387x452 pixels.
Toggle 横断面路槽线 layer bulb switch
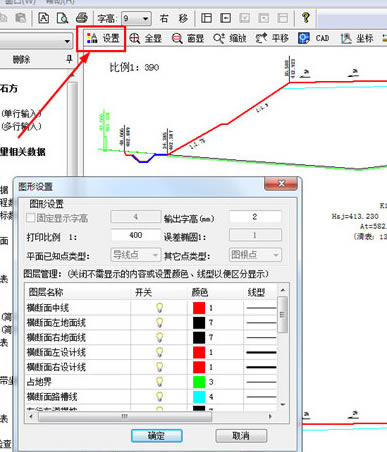[x=160, y=397]
